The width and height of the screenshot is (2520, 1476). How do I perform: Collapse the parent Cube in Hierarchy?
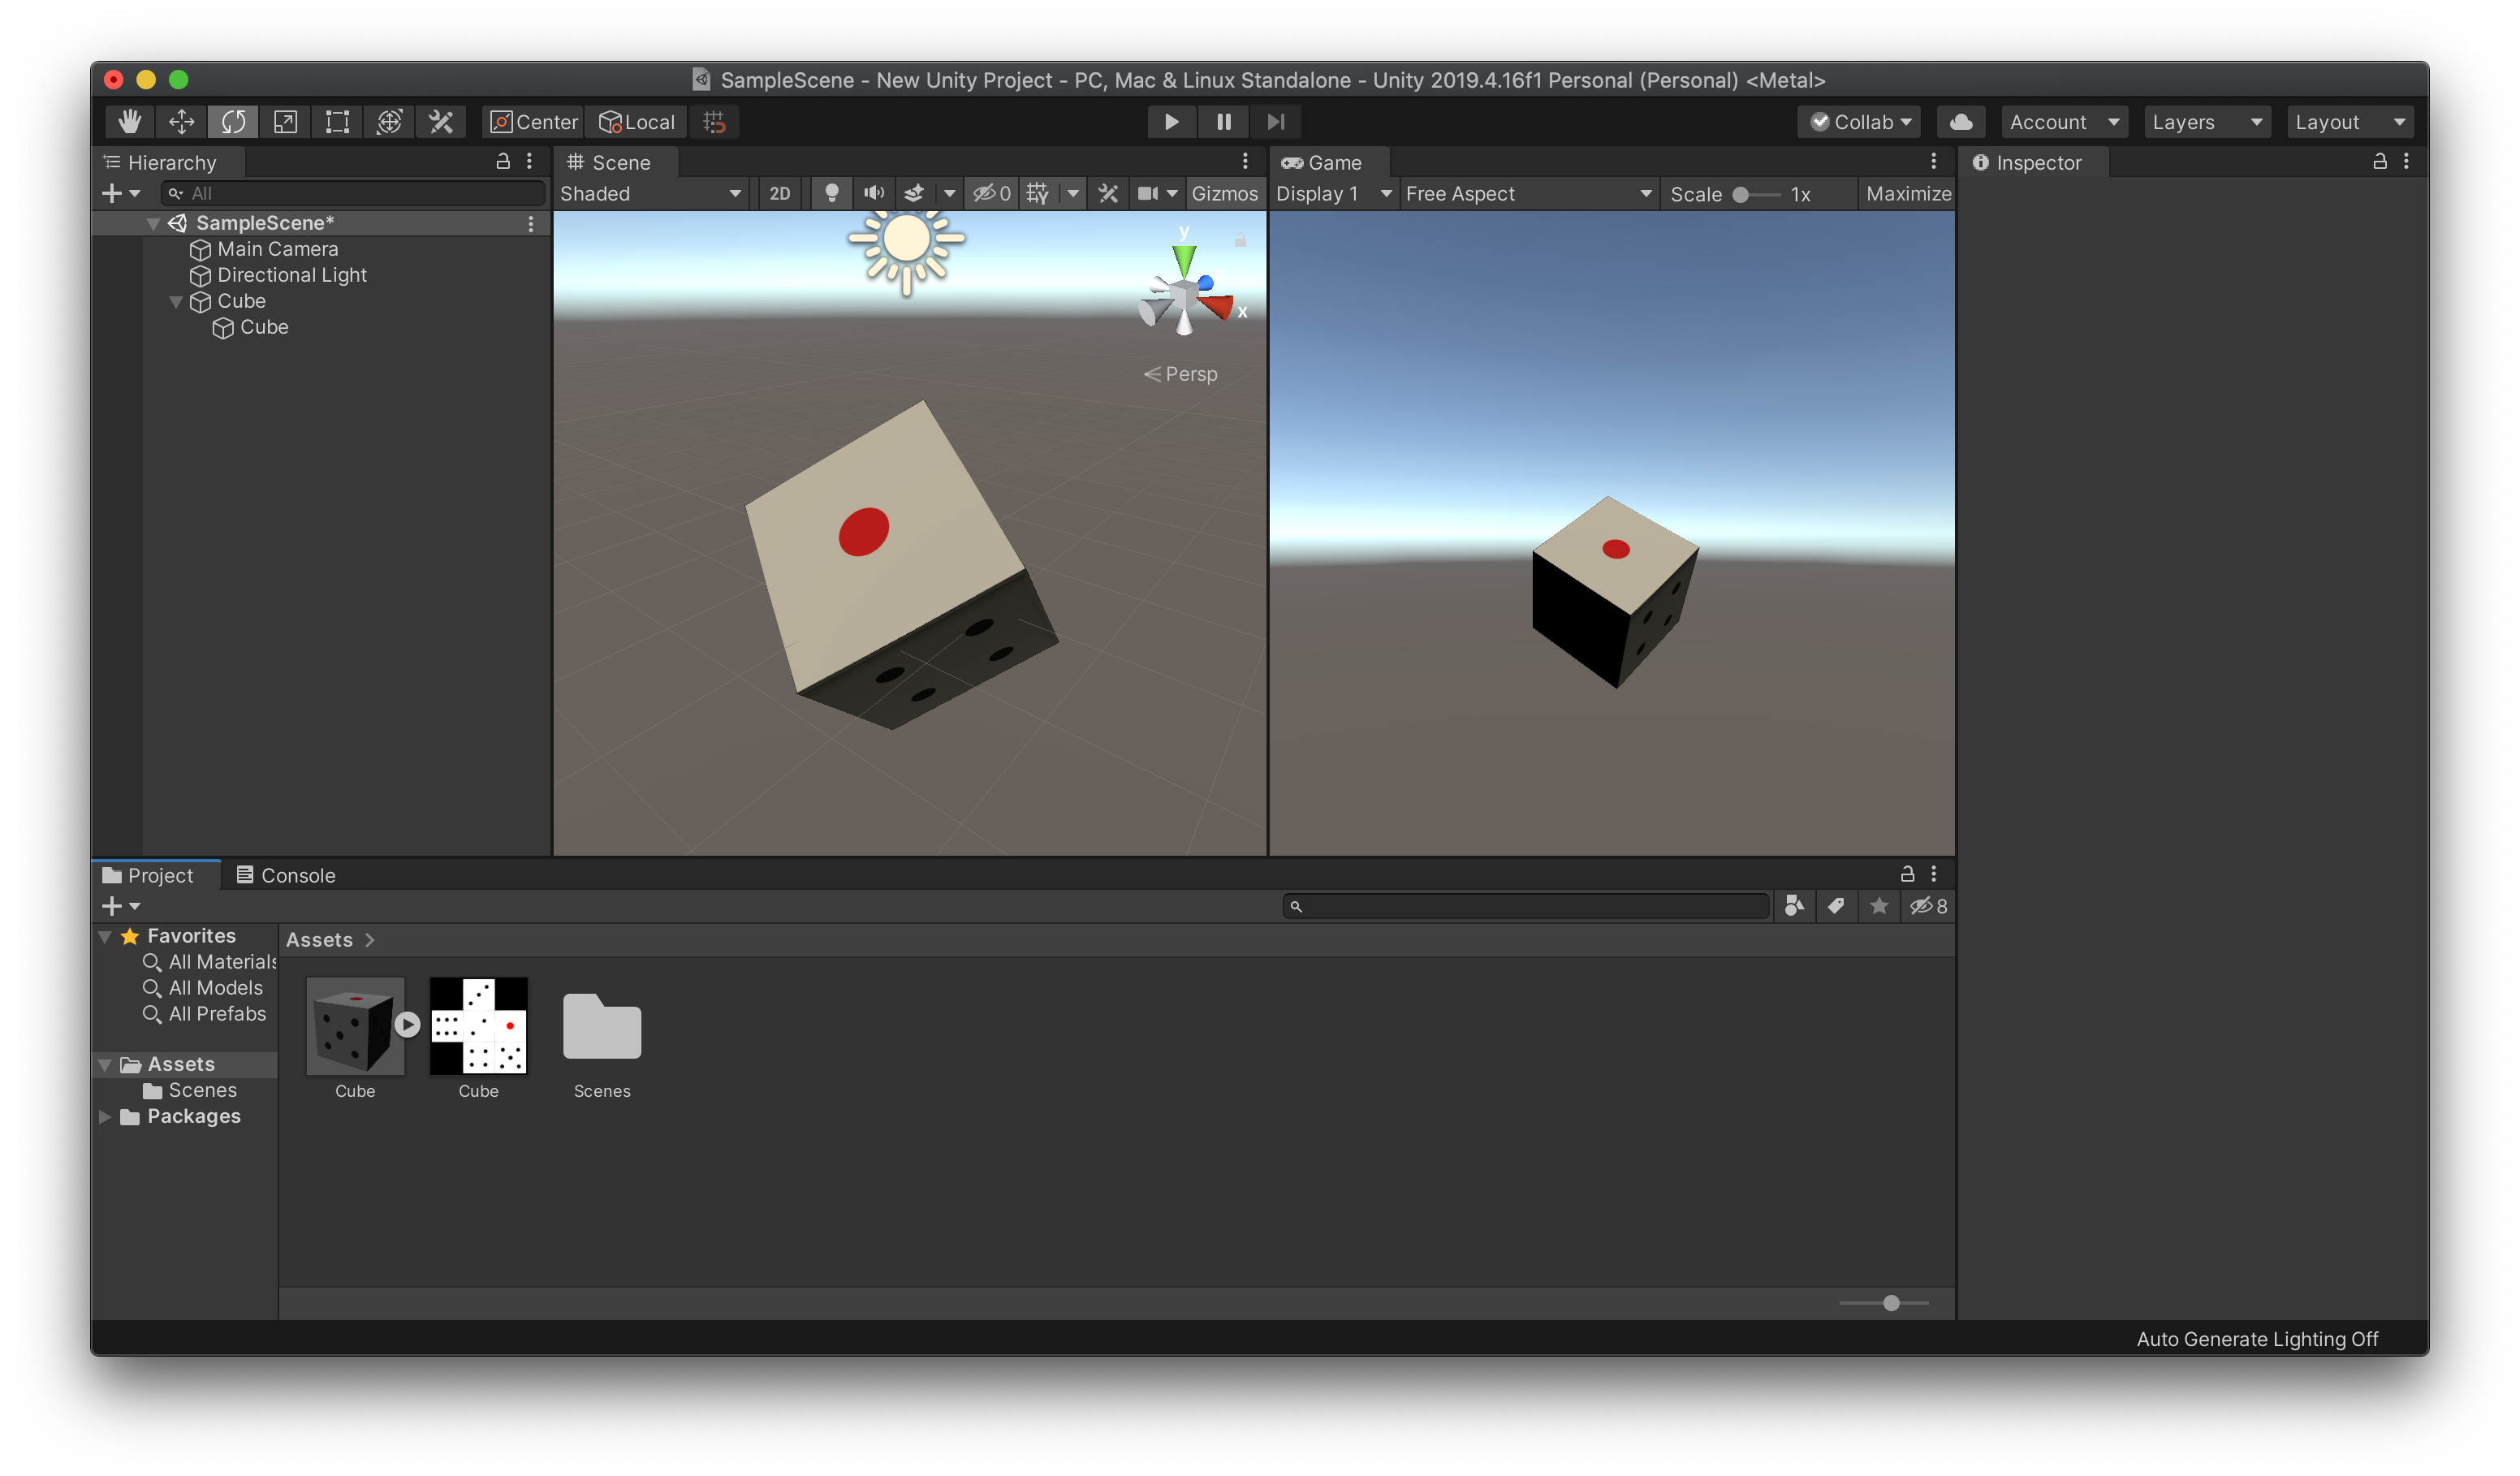point(176,302)
